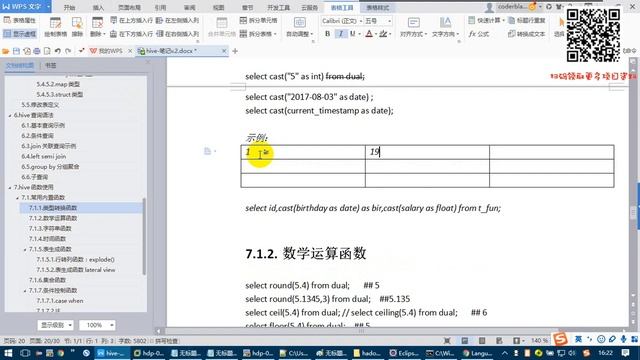
Task: Switch to the Start (开始) ribbon tab
Action: (x=69, y=7)
